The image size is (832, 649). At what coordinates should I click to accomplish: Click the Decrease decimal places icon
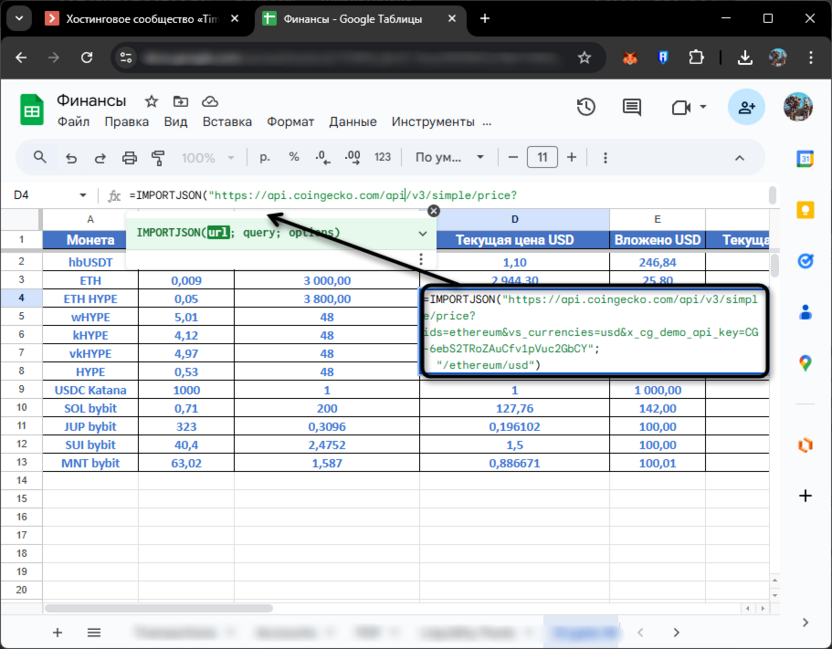[x=321, y=157]
